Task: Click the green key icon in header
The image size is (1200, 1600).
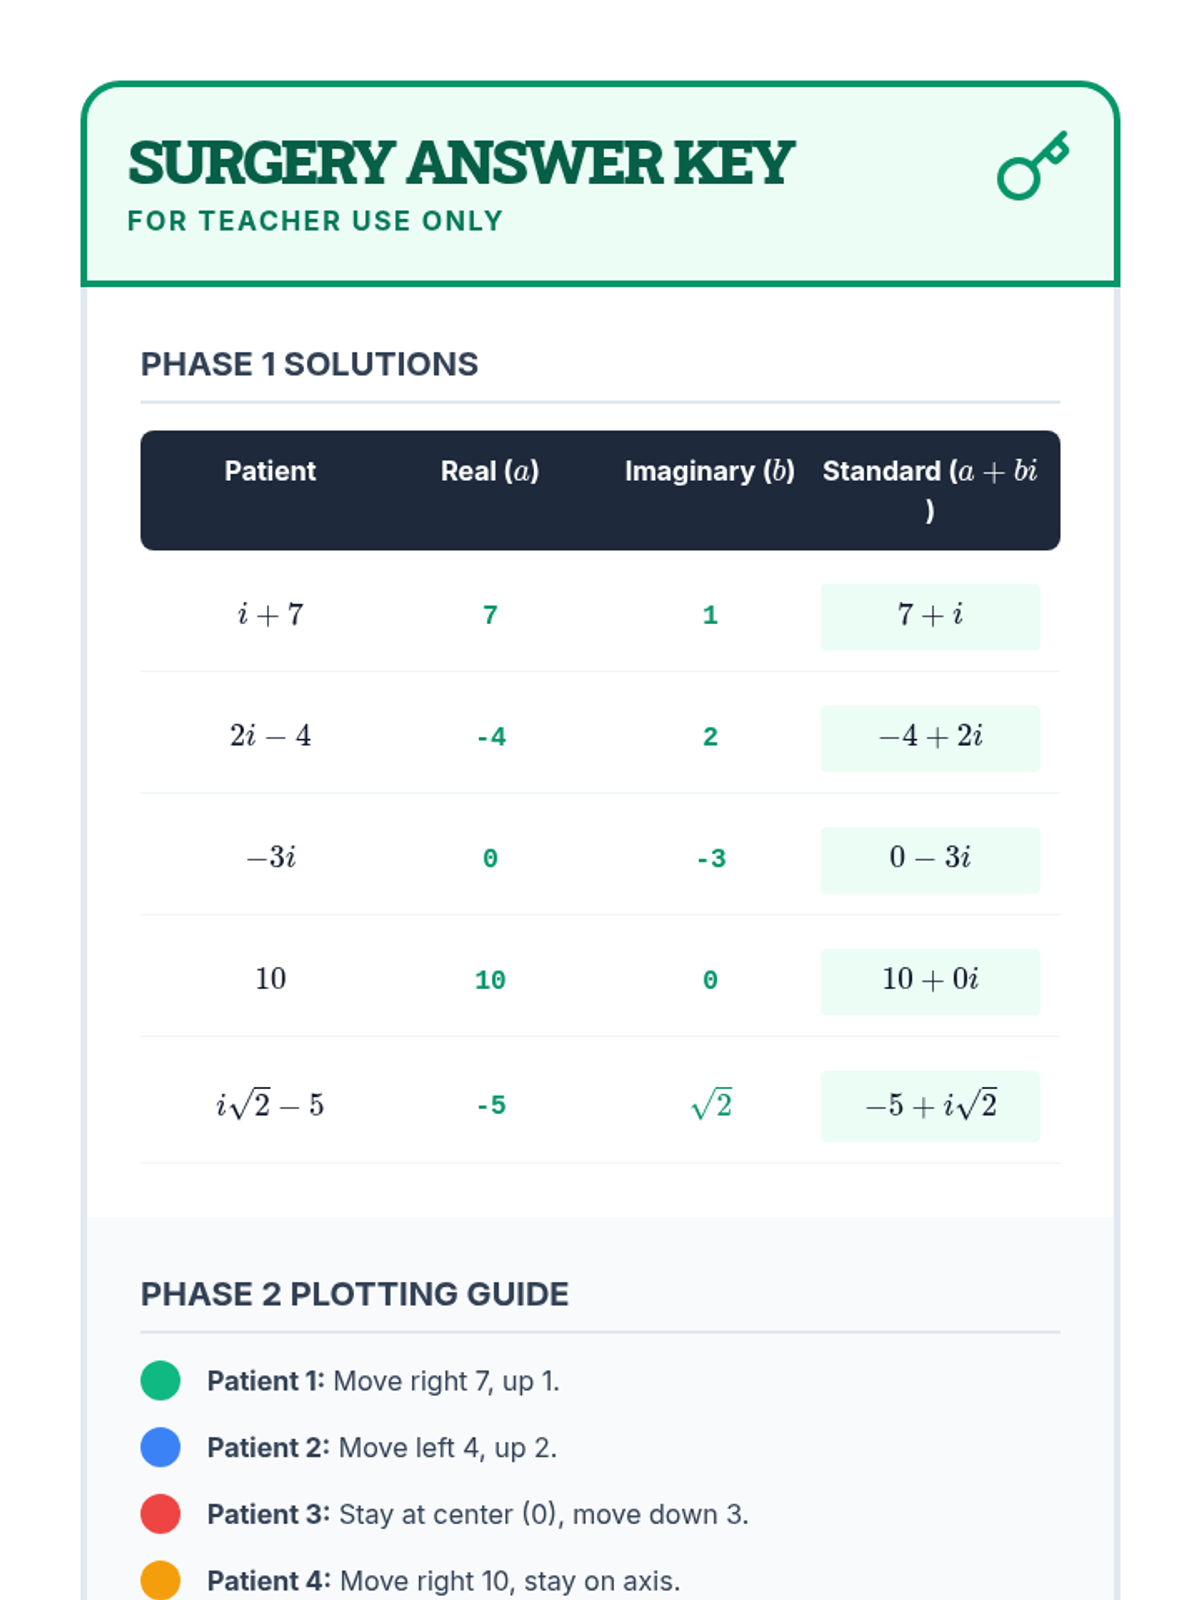Action: [1033, 166]
